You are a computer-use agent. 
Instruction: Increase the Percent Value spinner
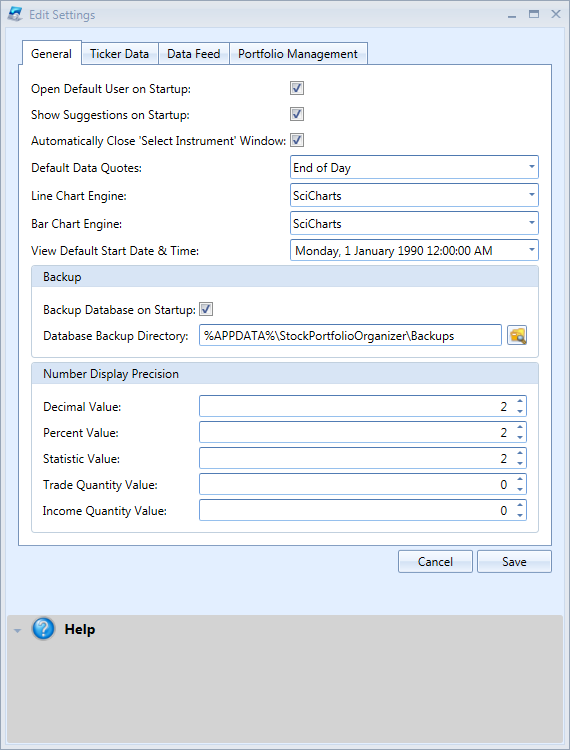tap(519, 427)
